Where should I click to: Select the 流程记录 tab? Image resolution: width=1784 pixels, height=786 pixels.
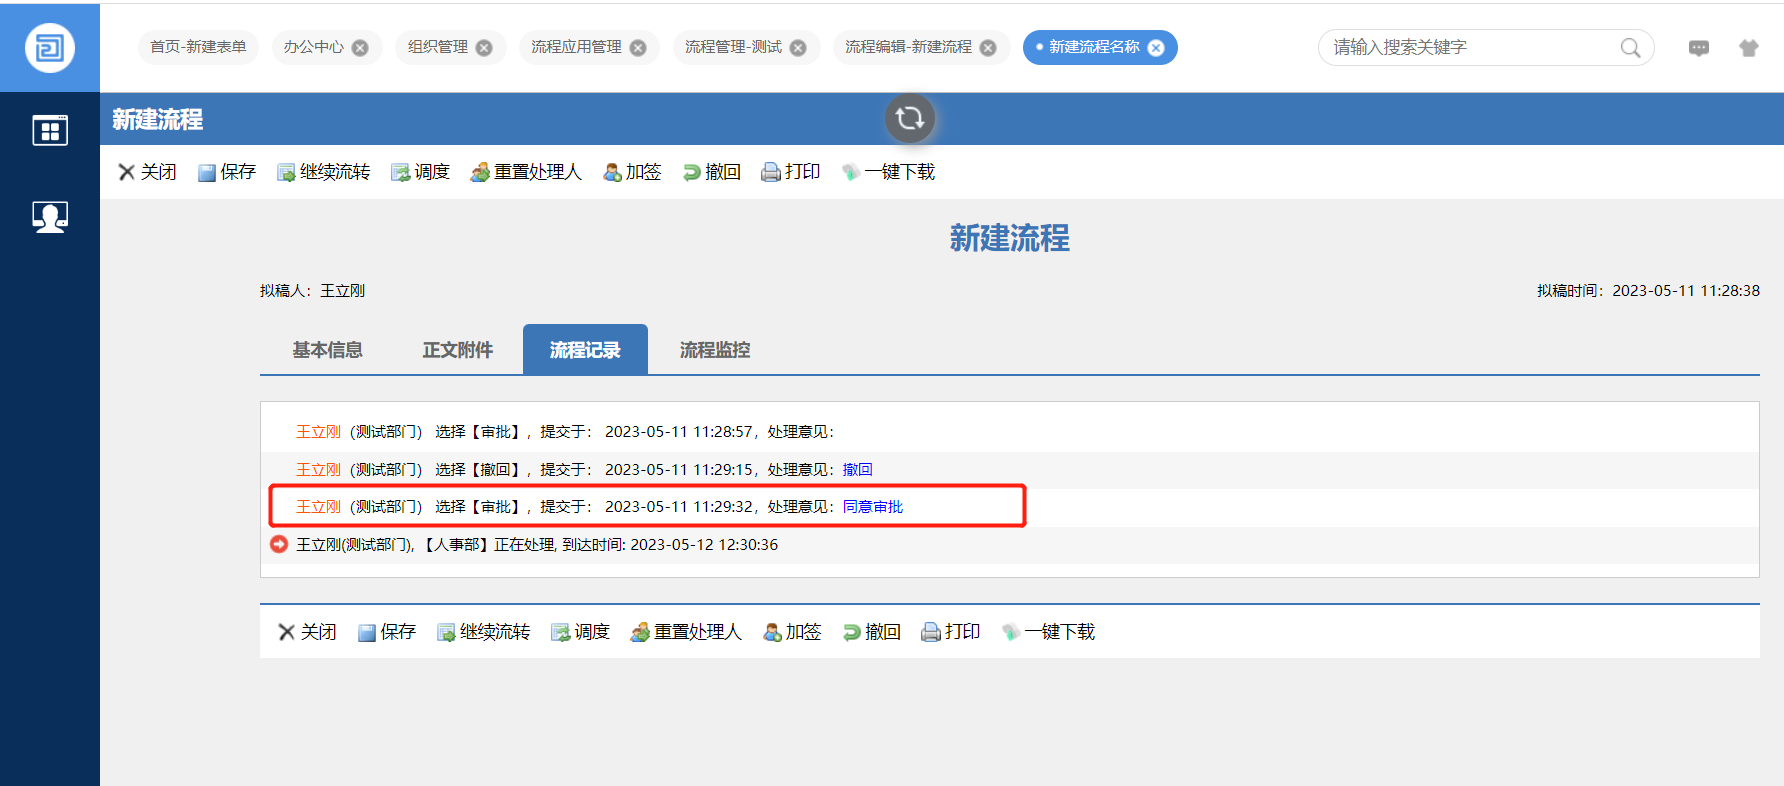585,350
